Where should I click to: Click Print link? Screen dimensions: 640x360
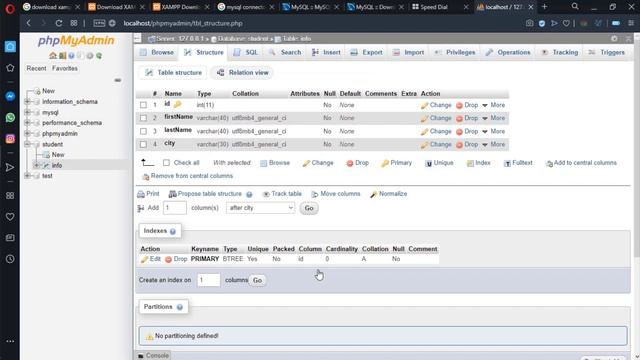[x=149, y=194]
